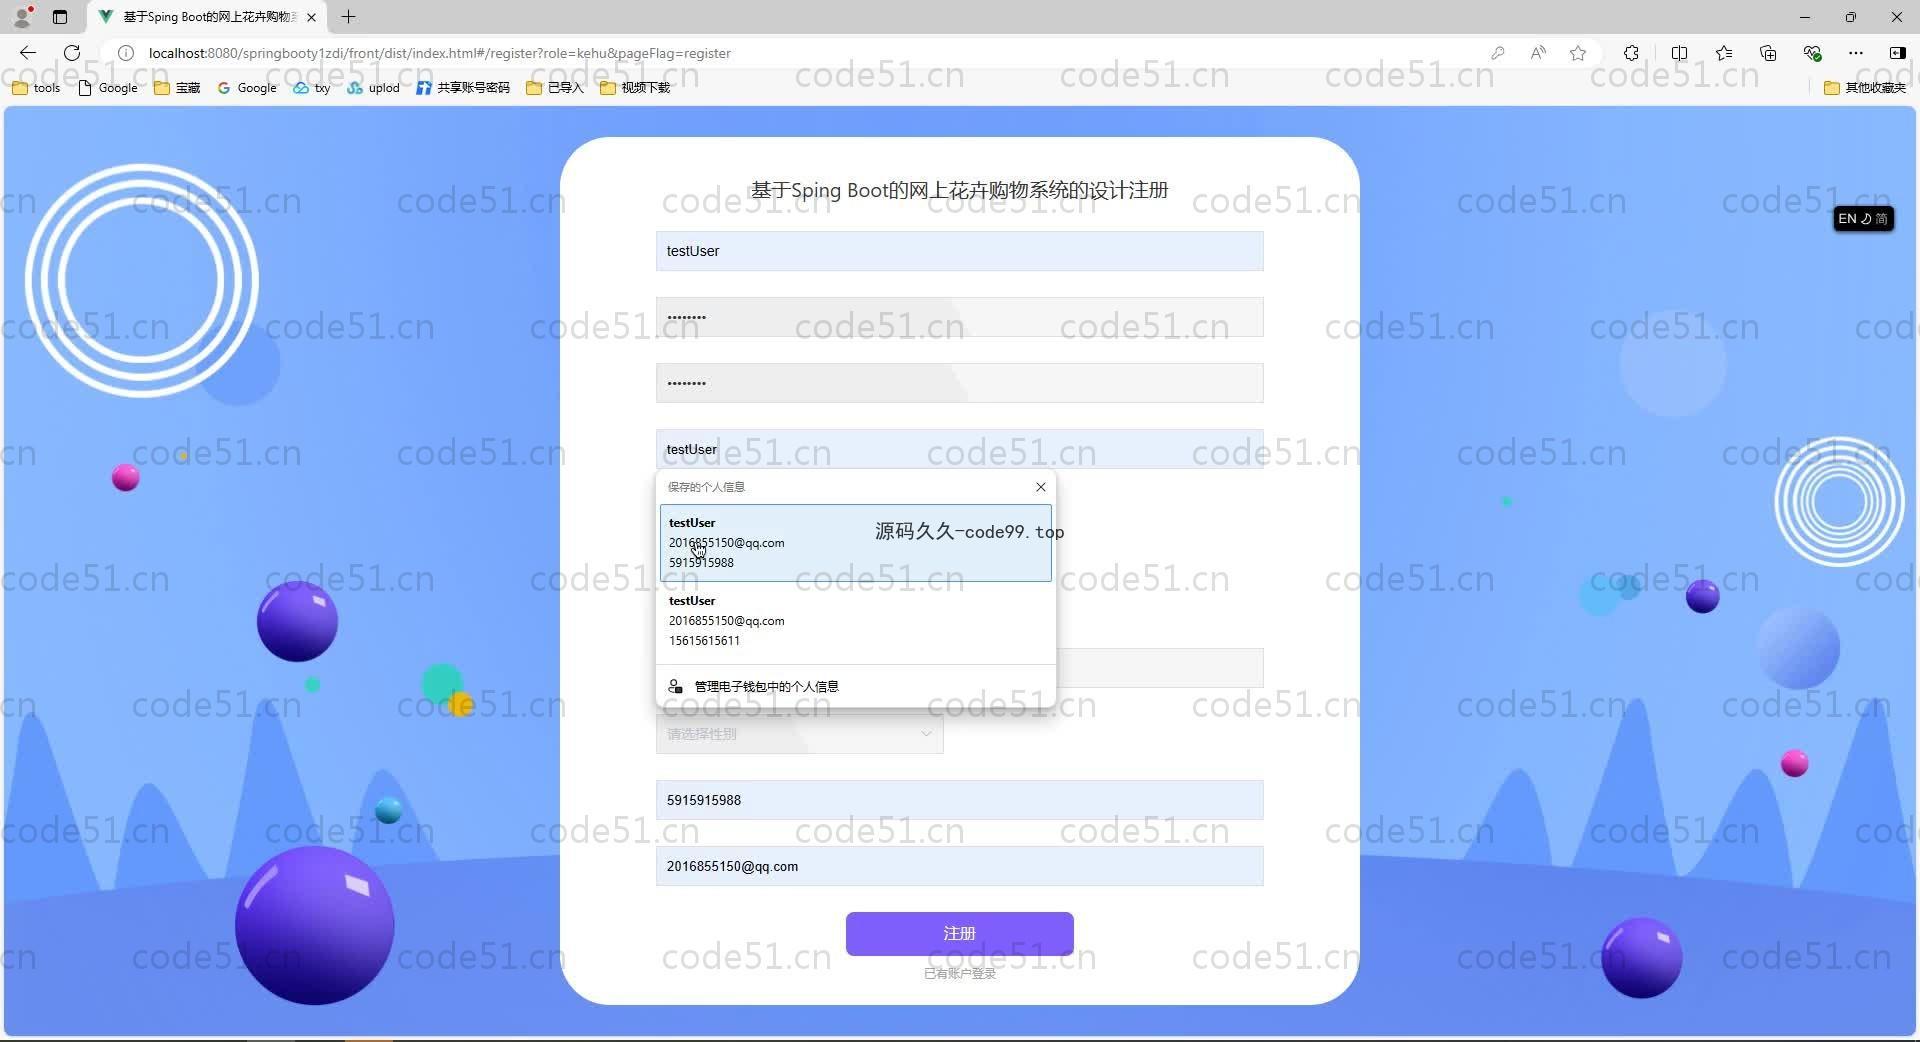This screenshot has width=1920, height=1042.
Task: Choose saved profile with phone 15615615611
Action: pyautogui.click(x=856, y=621)
